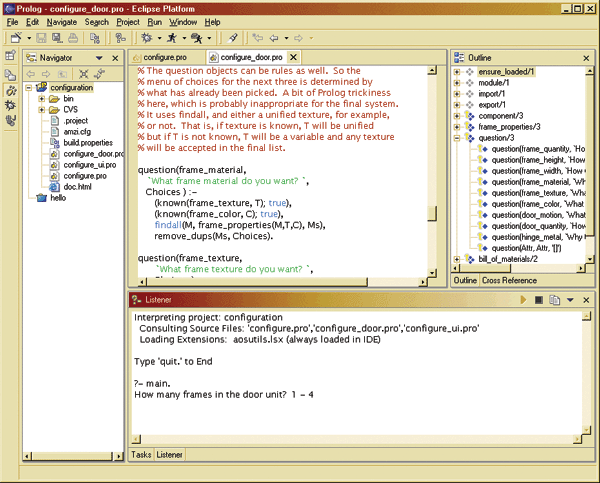Click the Run running-man icon in the toolbar
600x483 pixels.
point(172,38)
